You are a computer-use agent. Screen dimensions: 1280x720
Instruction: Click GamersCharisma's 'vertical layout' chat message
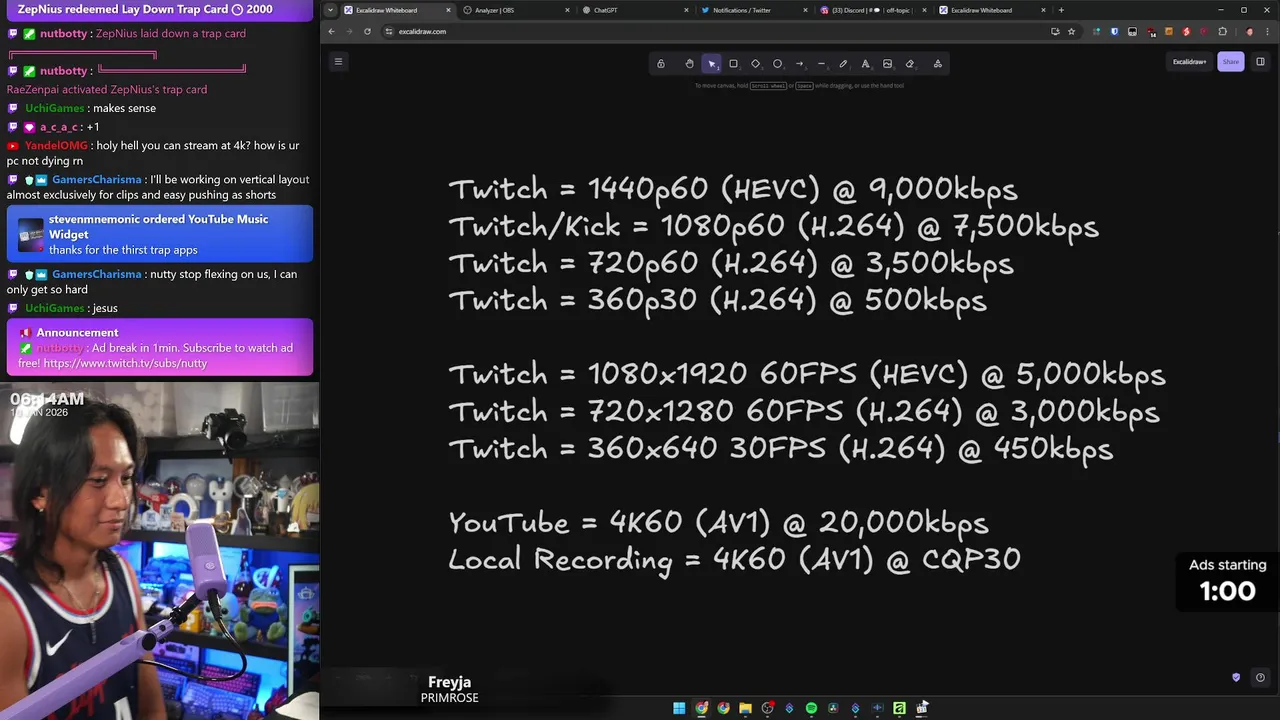pyautogui.click(x=160, y=187)
